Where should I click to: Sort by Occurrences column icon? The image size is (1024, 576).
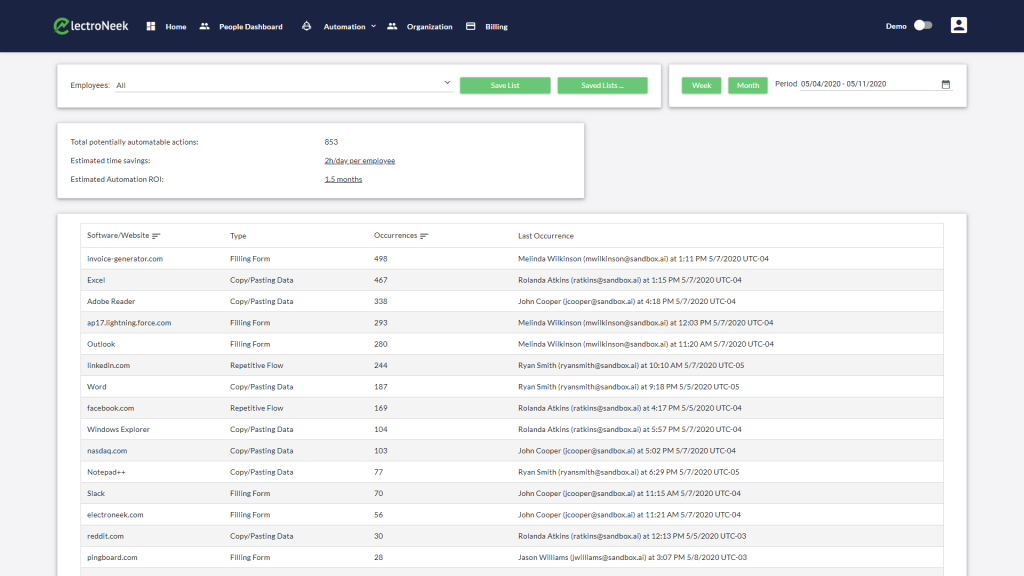point(424,236)
